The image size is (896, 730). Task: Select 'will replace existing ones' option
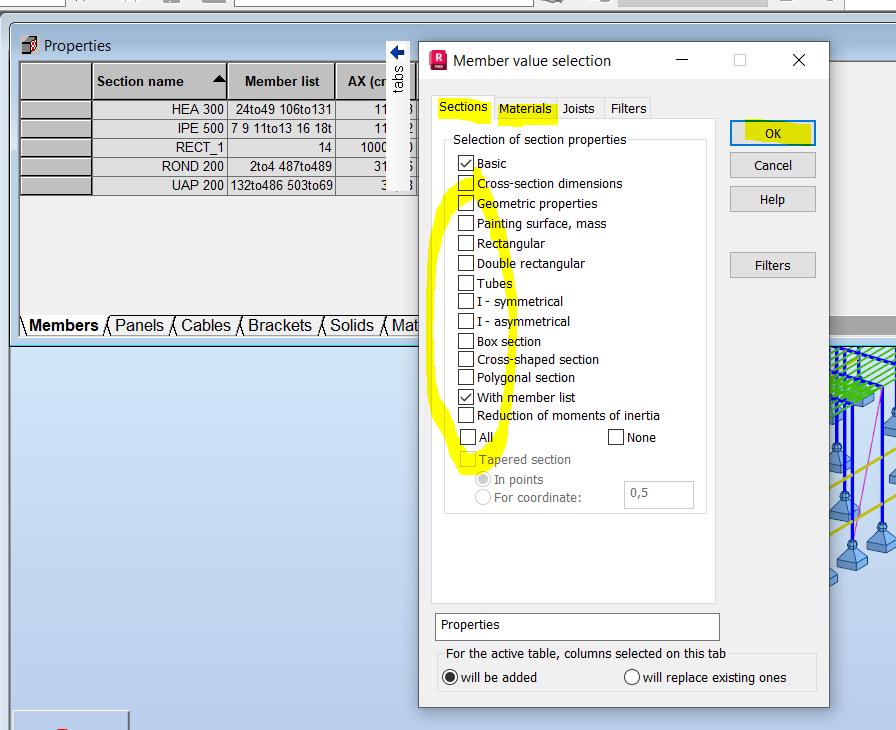click(631, 677)
